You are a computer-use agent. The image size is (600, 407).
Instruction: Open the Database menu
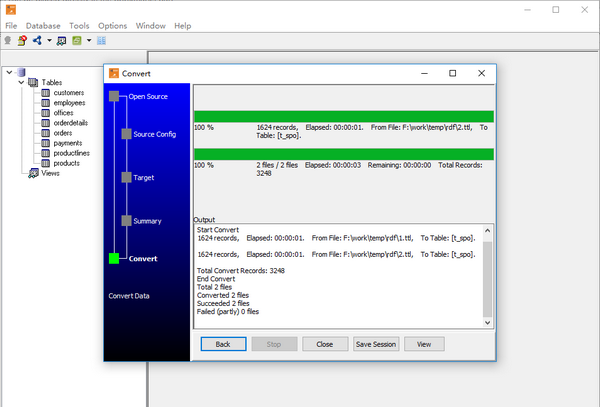click(x=43, y=26)
